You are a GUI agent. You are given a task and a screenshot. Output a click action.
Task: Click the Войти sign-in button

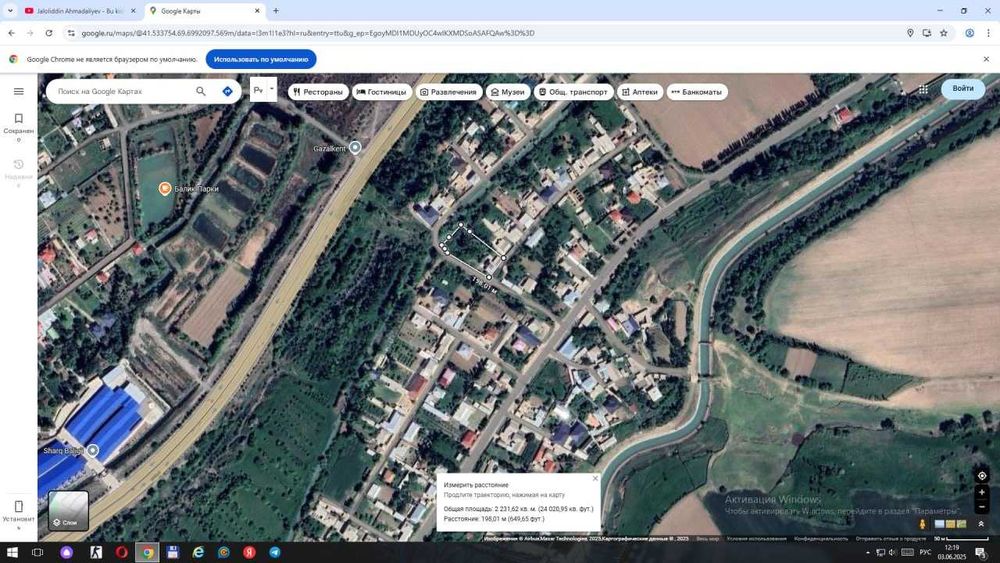click(963, 89)
